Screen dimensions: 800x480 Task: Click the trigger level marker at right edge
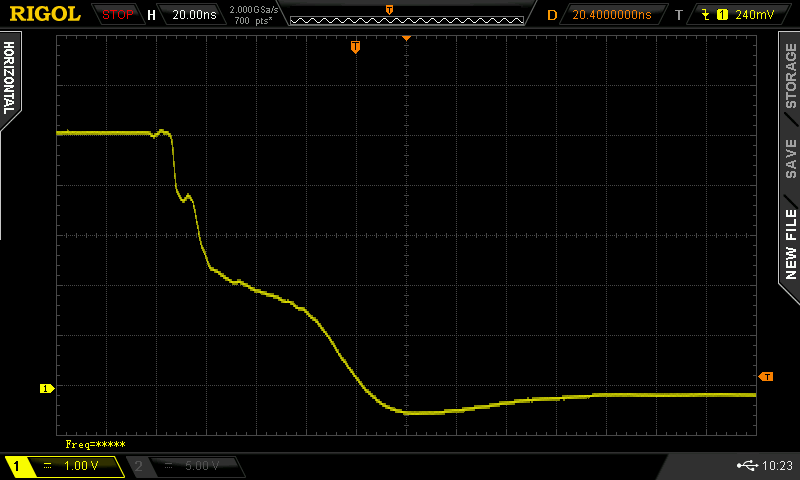point(766,376)
